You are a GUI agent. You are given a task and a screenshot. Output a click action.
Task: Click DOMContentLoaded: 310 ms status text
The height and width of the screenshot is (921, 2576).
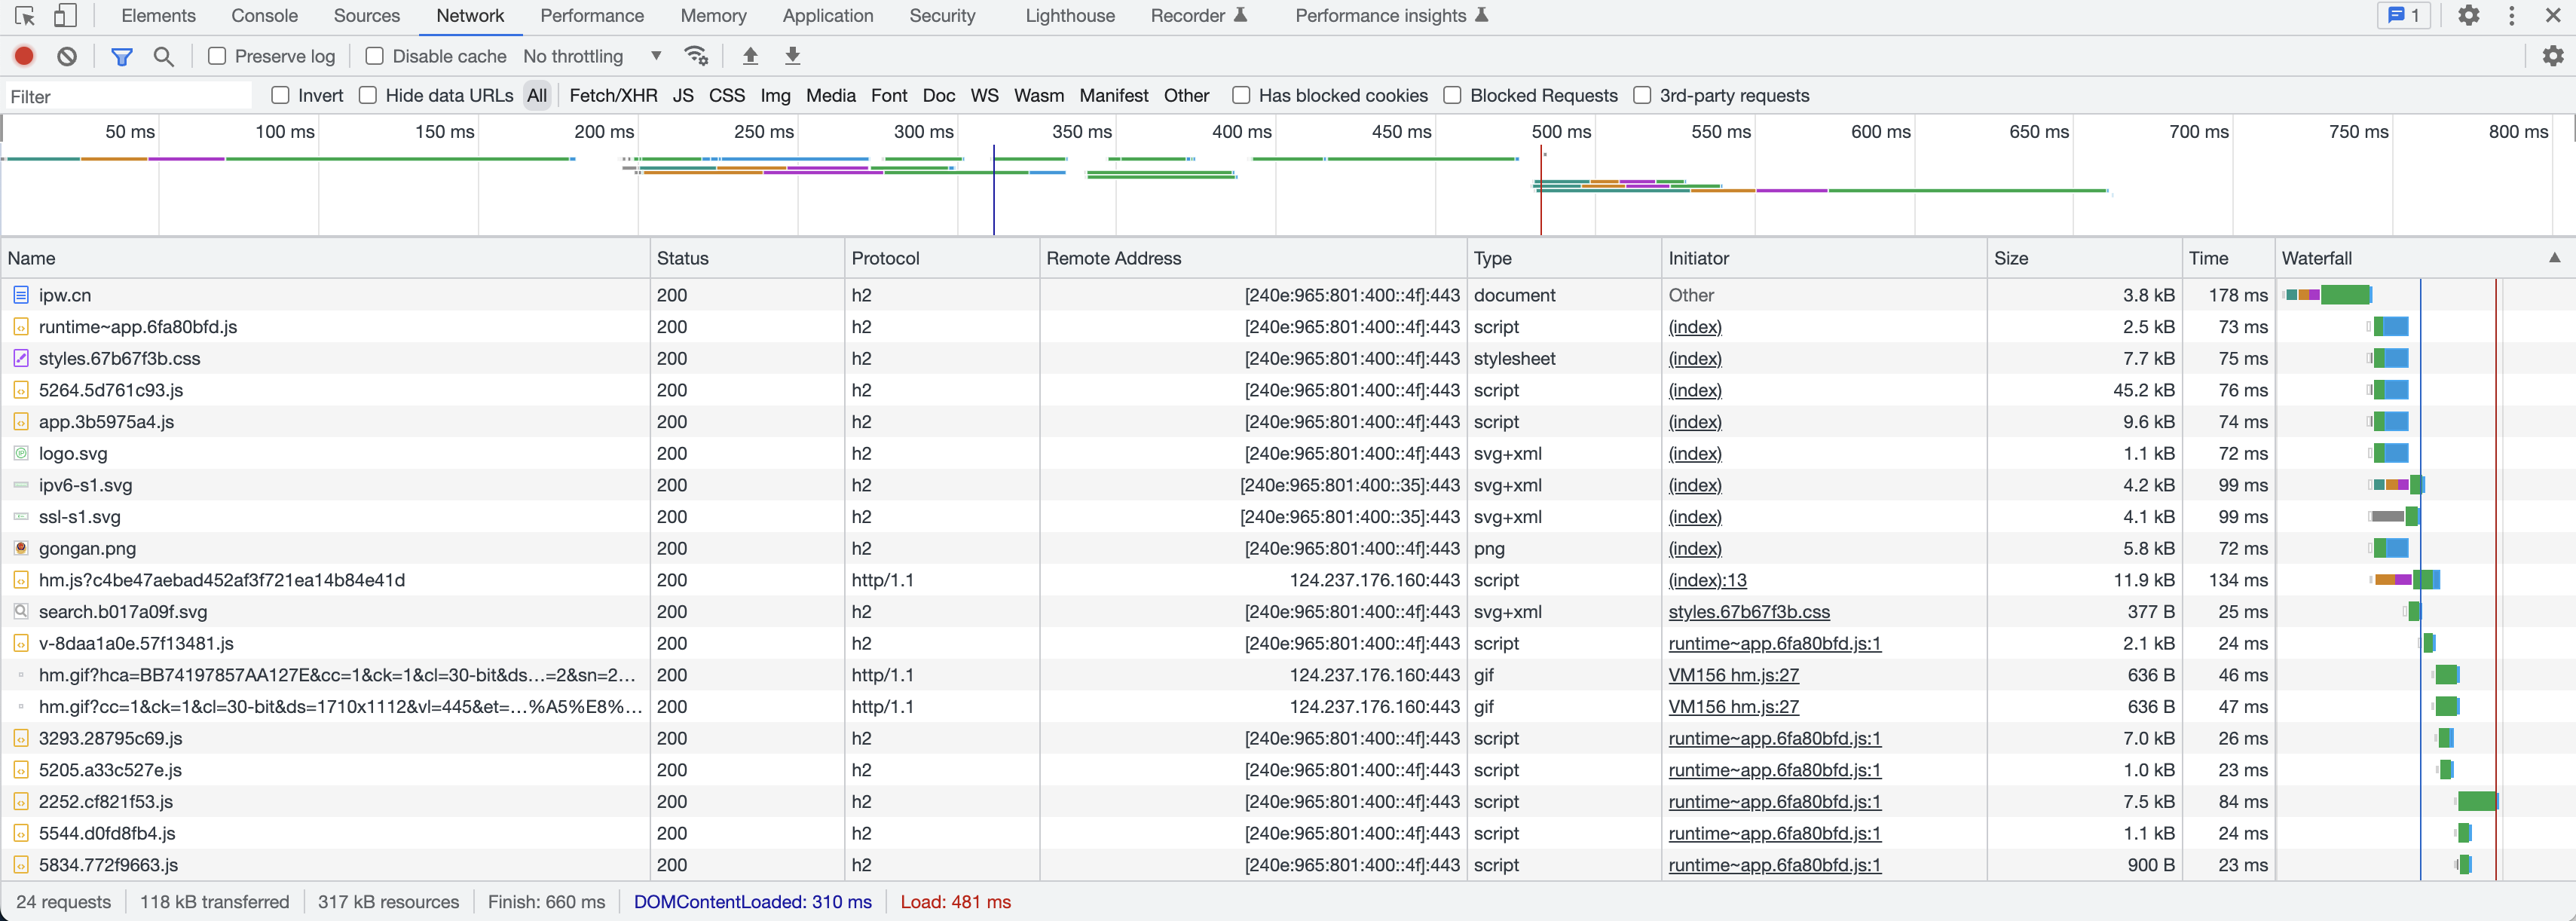point(752,902)
